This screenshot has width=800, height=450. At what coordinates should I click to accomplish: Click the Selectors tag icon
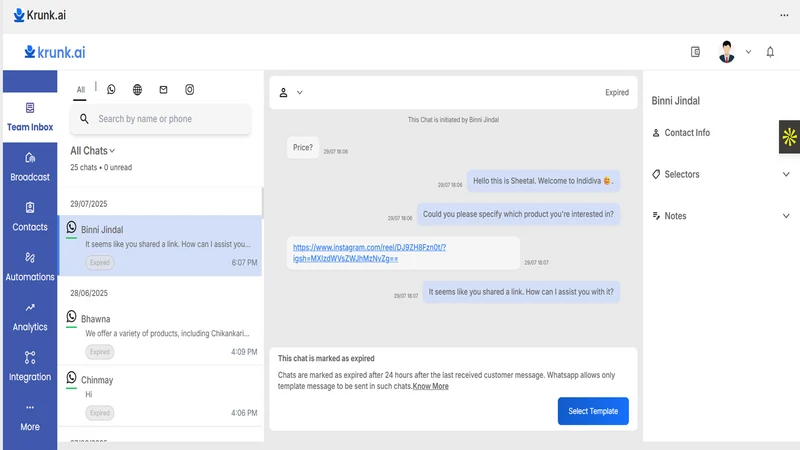[656, 174]
